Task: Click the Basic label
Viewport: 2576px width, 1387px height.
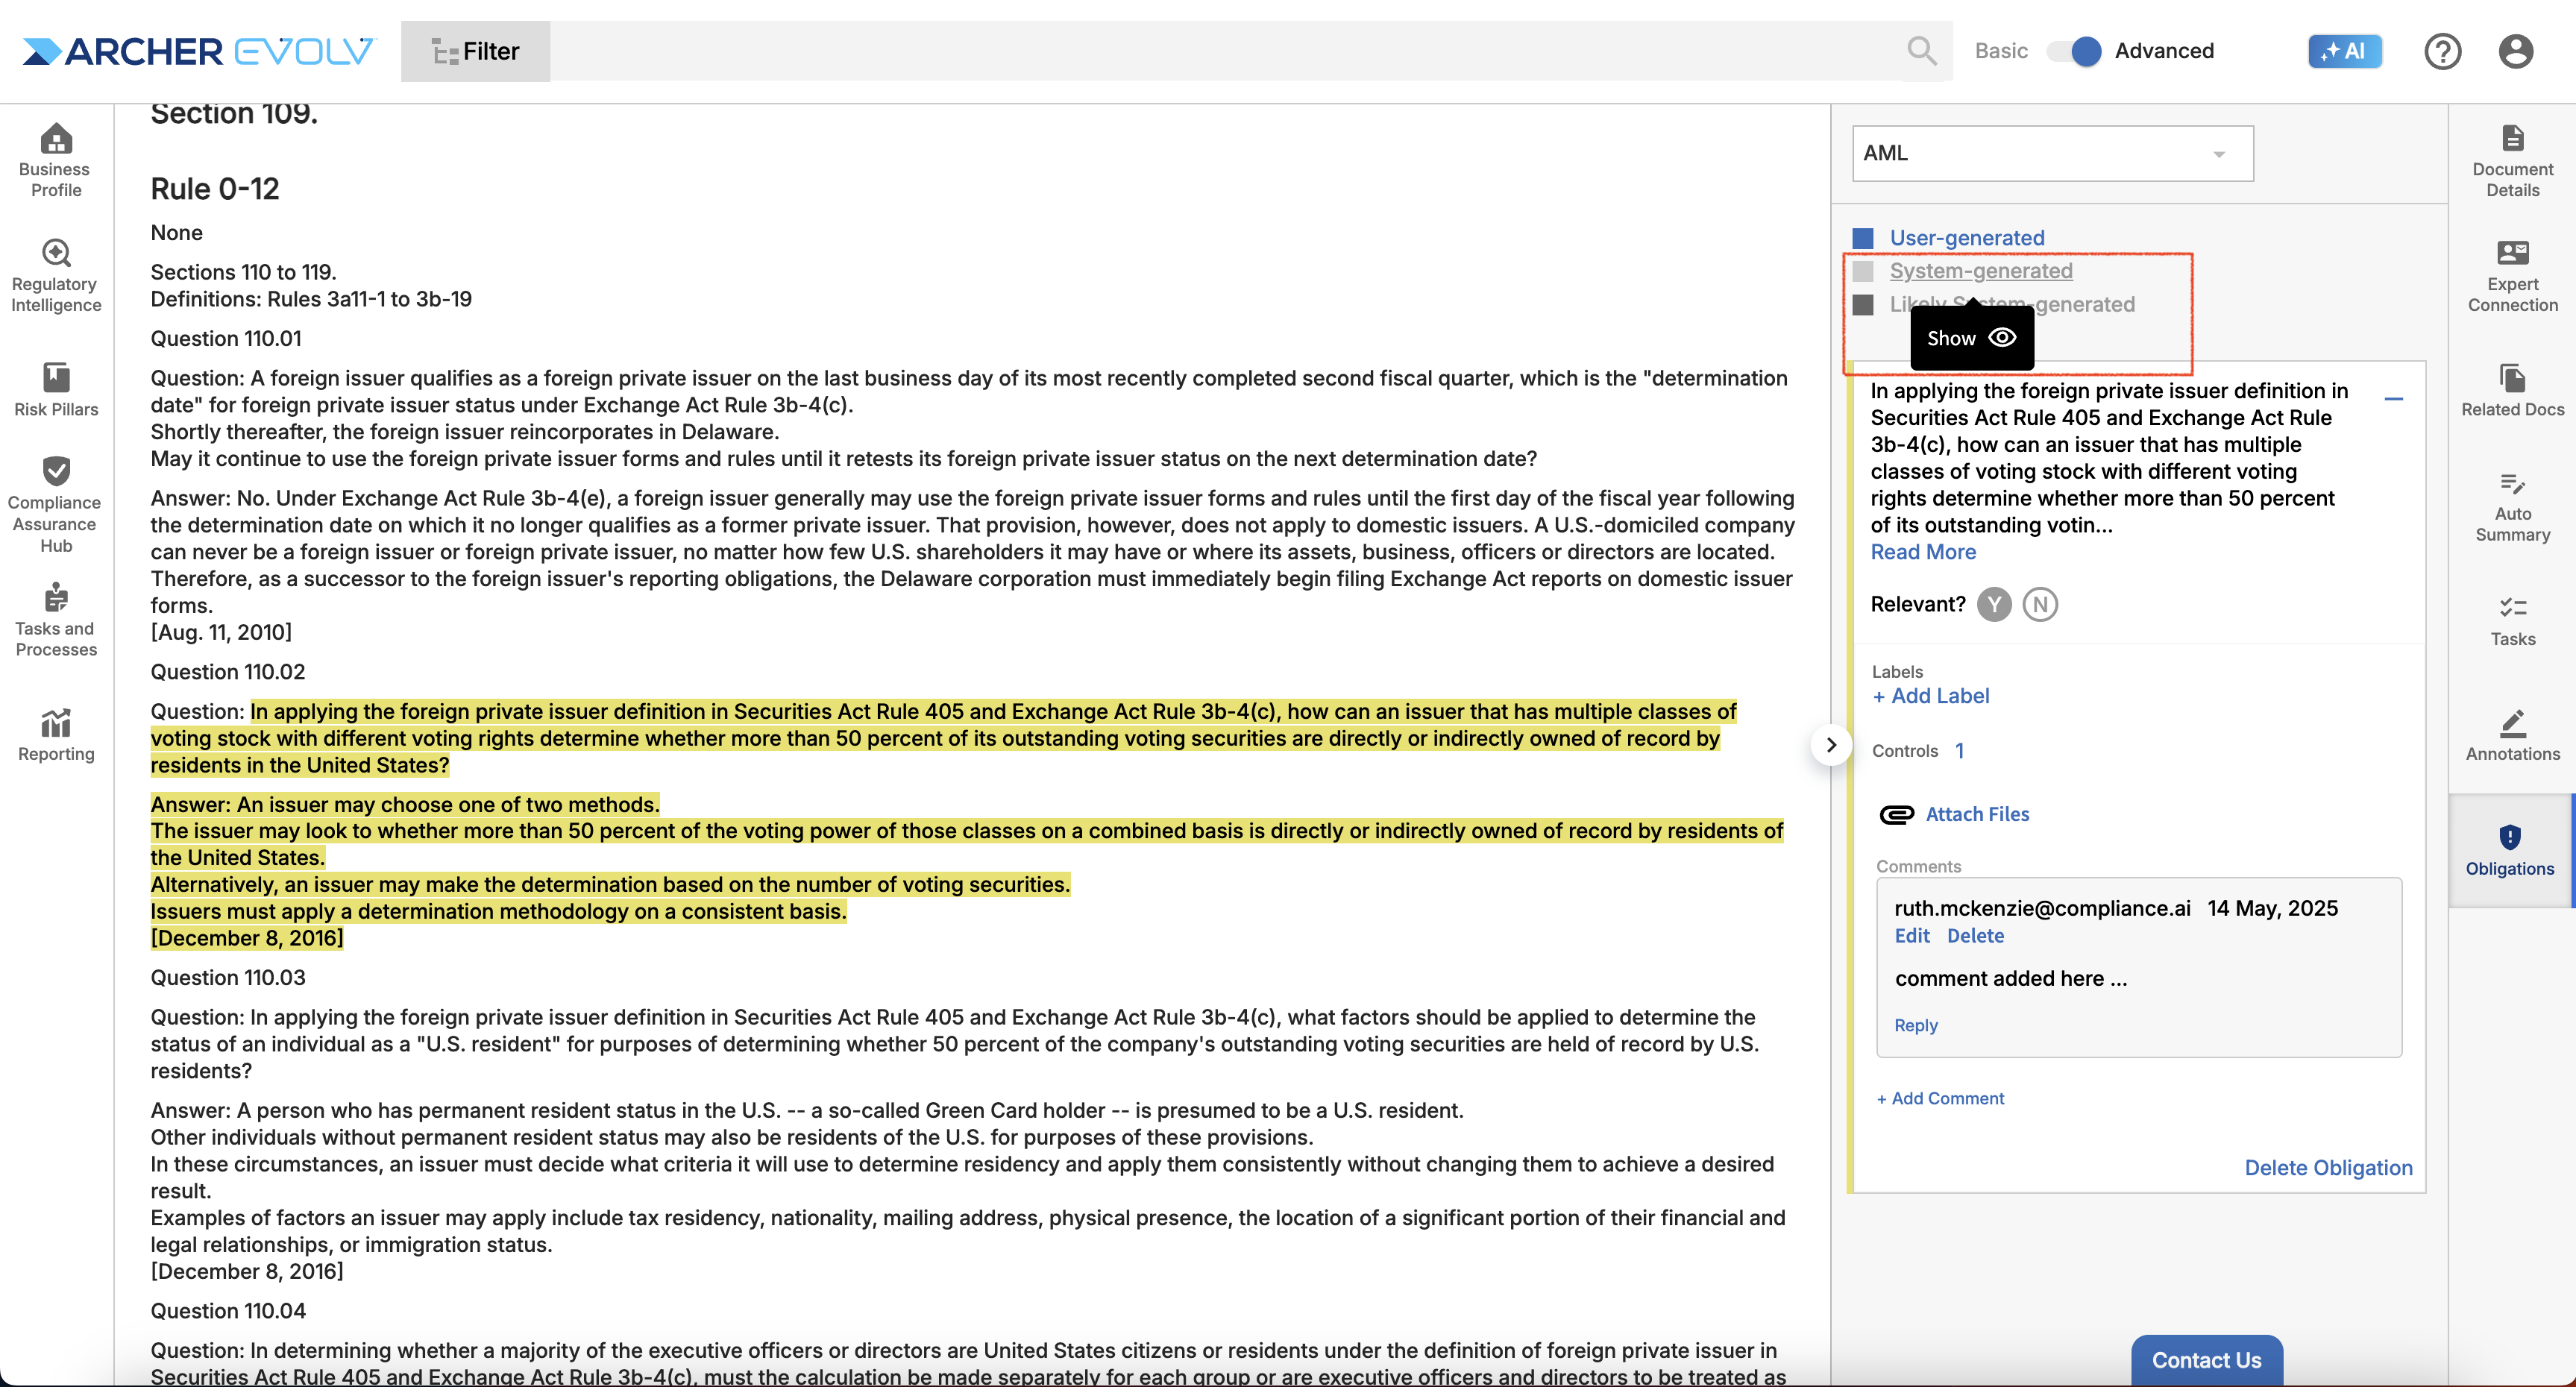Action: [2001, 50]
